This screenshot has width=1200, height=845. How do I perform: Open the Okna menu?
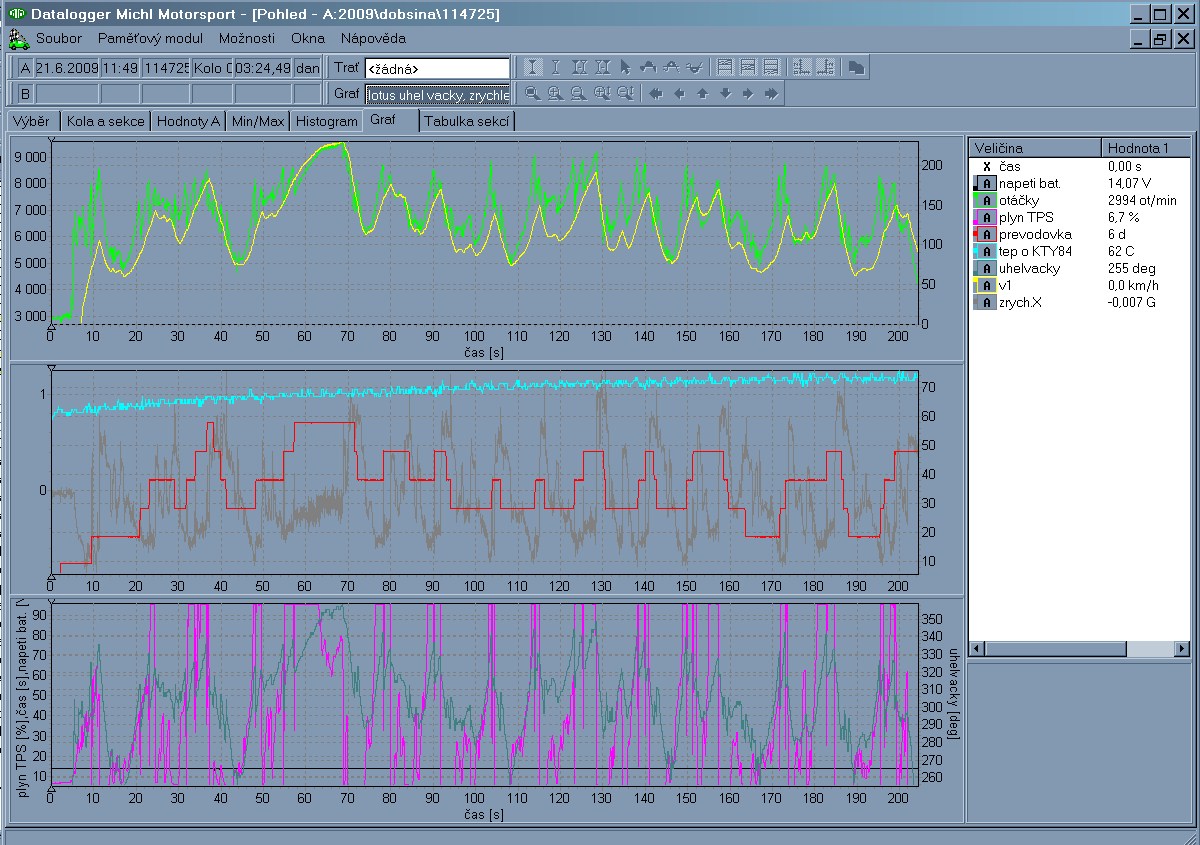click(308, 39)
